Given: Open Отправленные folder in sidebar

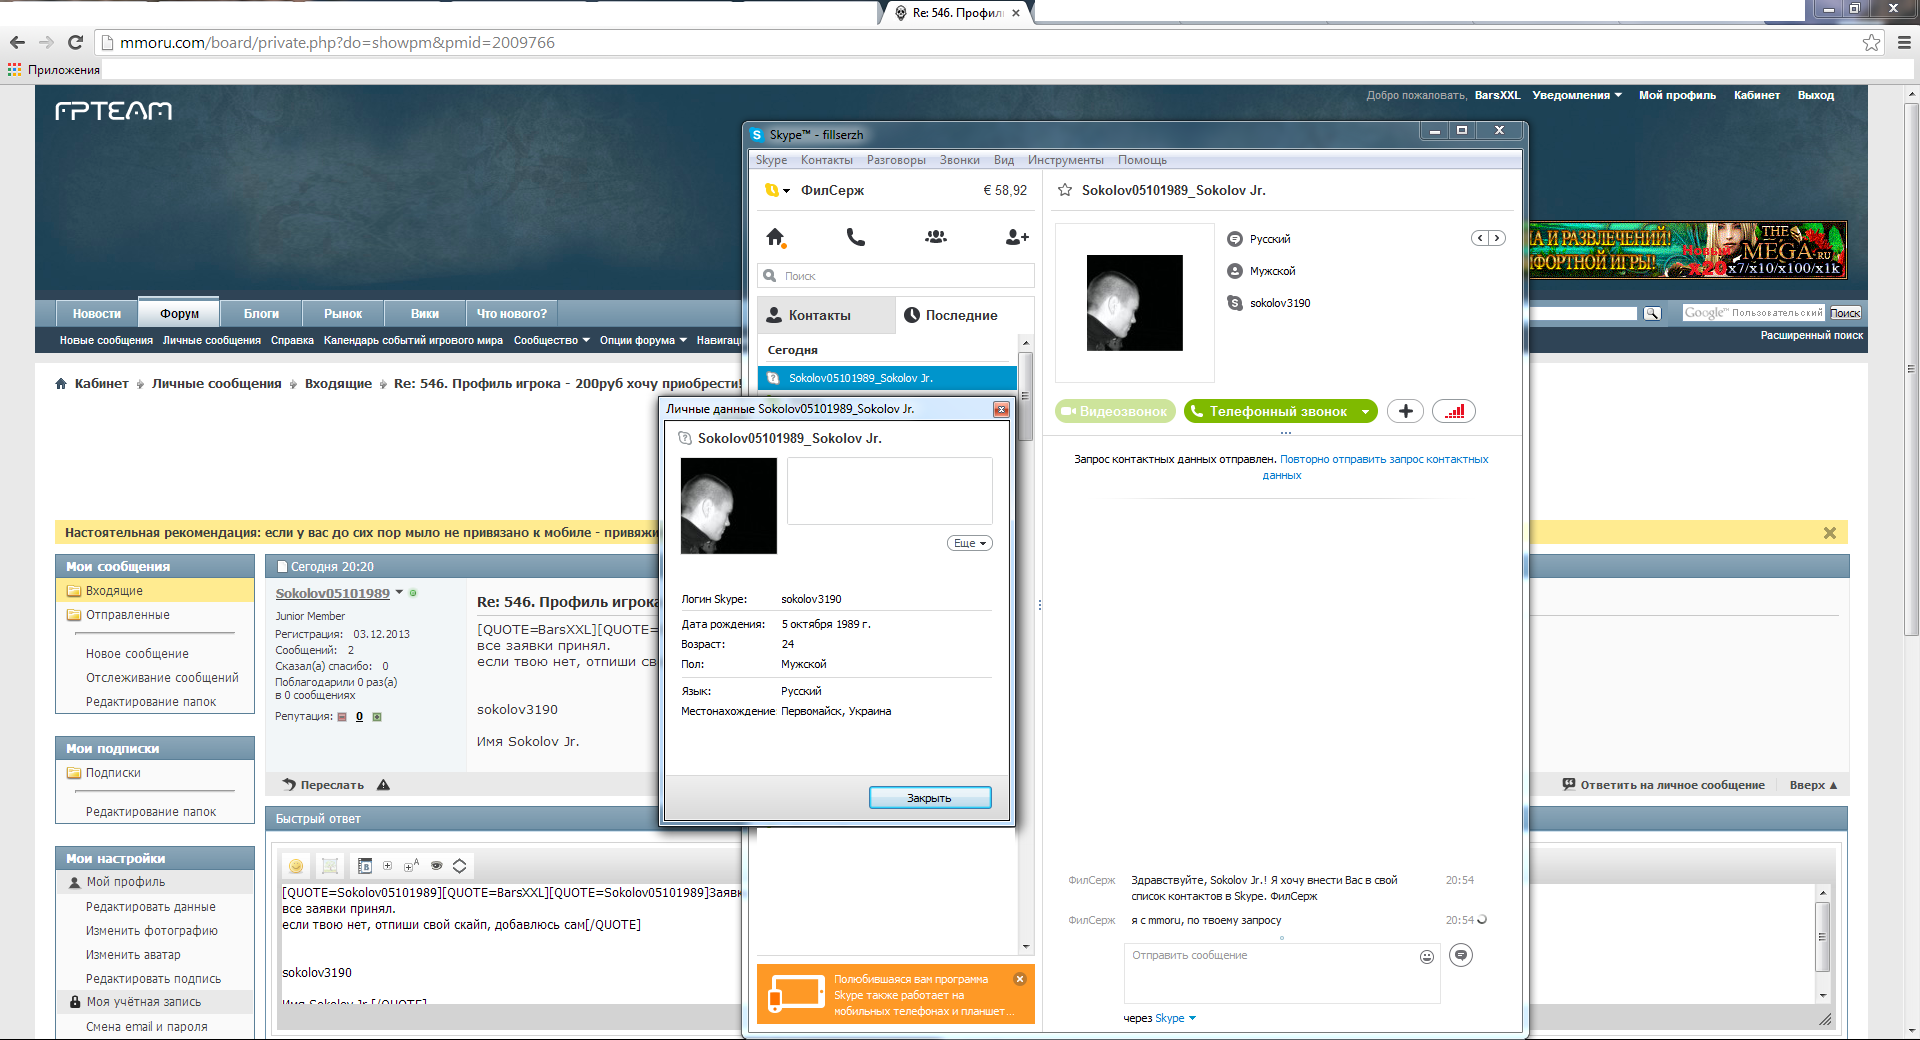Looking at the screenshot, I should pyautogui.click(x=127, y=615).
